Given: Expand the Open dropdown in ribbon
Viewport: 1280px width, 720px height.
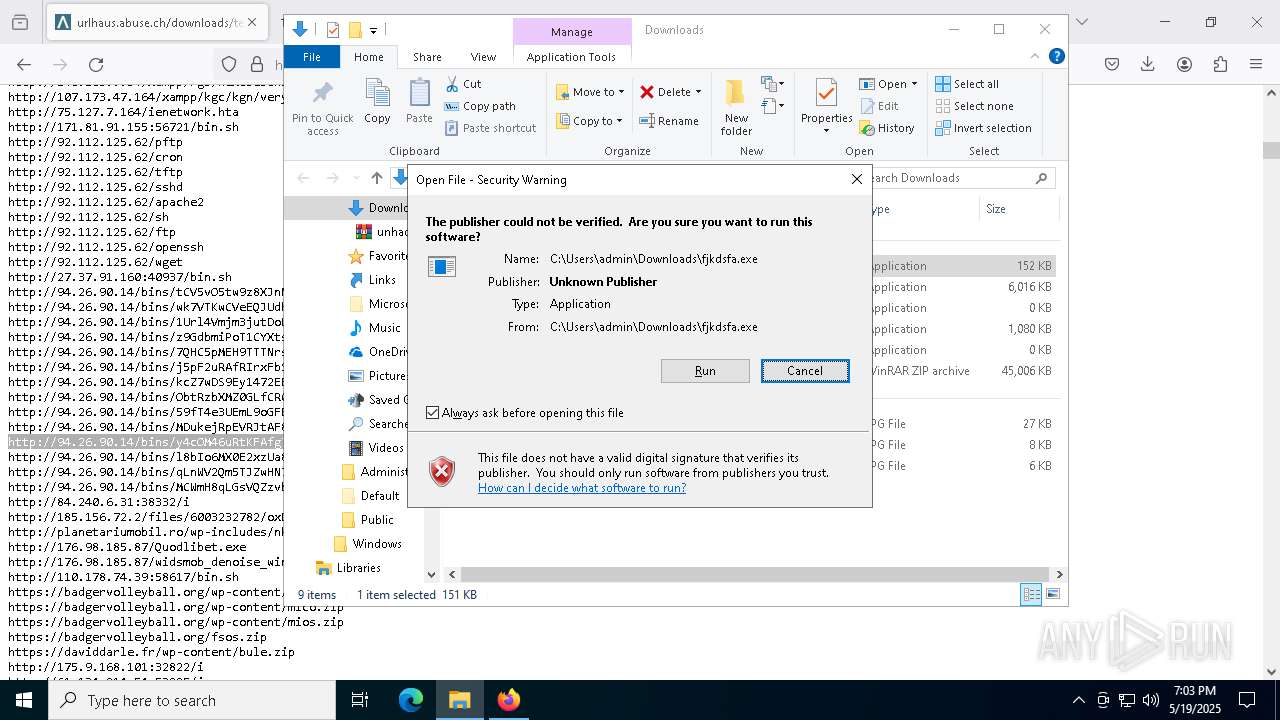Looking at the screenshot, I should (x=914, y=84).
